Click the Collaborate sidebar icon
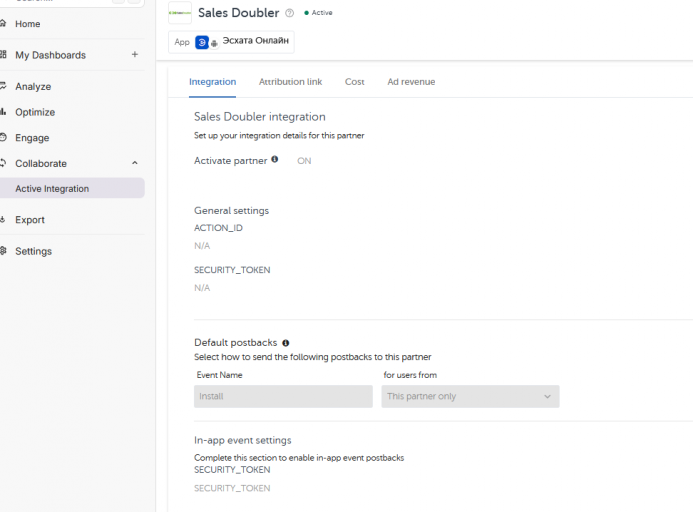693x512 pixels. tap(3, 163)
